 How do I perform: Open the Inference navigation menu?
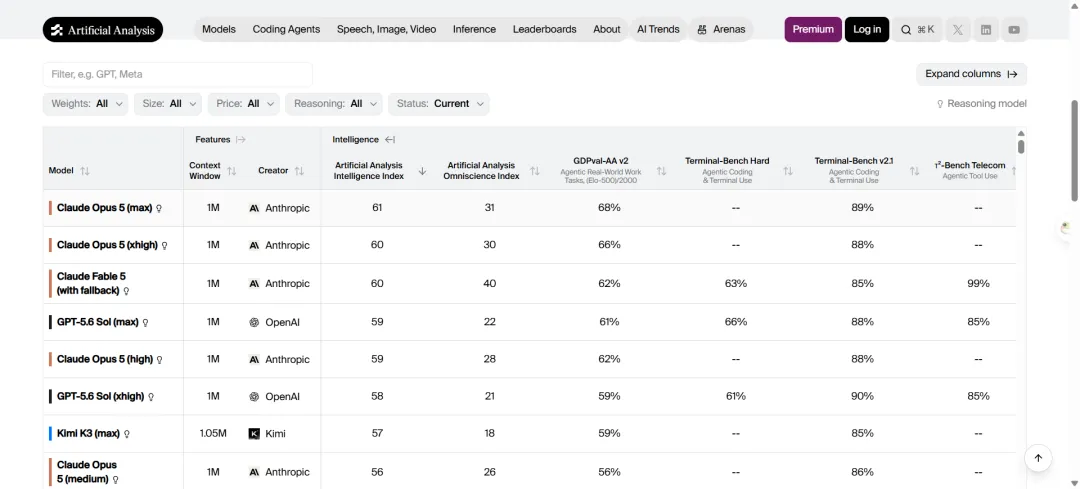pos(475,30)
